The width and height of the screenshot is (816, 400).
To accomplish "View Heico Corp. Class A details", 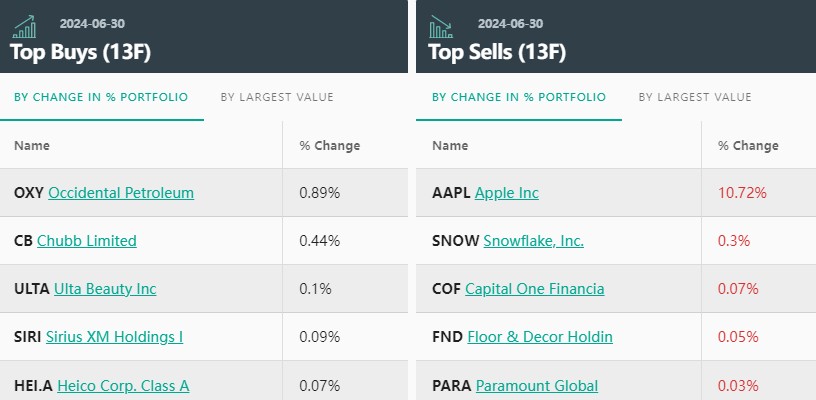I will click(124, 385).
